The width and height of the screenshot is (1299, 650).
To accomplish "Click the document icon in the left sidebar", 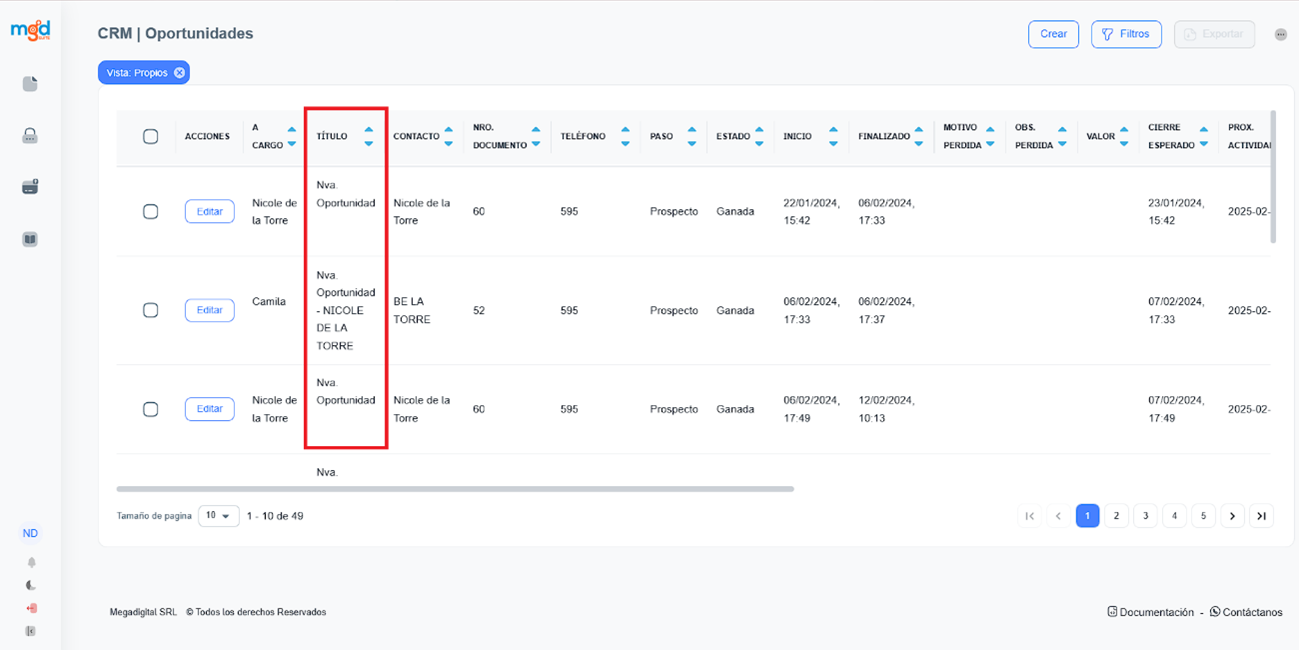I will pyautogui.click(x=30, y=84).
